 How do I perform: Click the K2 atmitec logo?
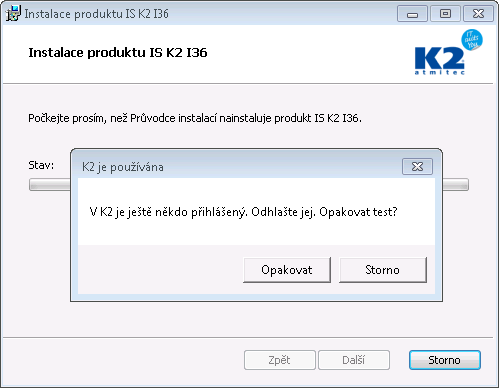coord(448,52)
